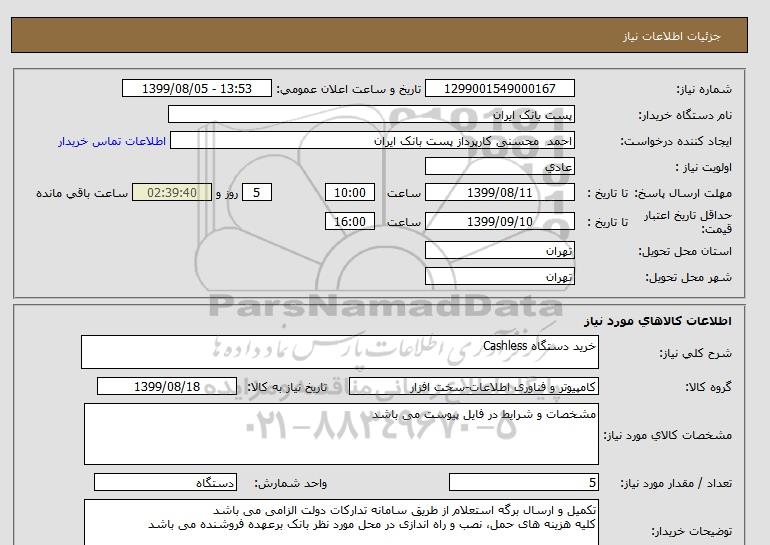Viewport: 770px width, 545px height.
Task: Click the buyer name field پست بانک ایران
Action: click(371, 114)
